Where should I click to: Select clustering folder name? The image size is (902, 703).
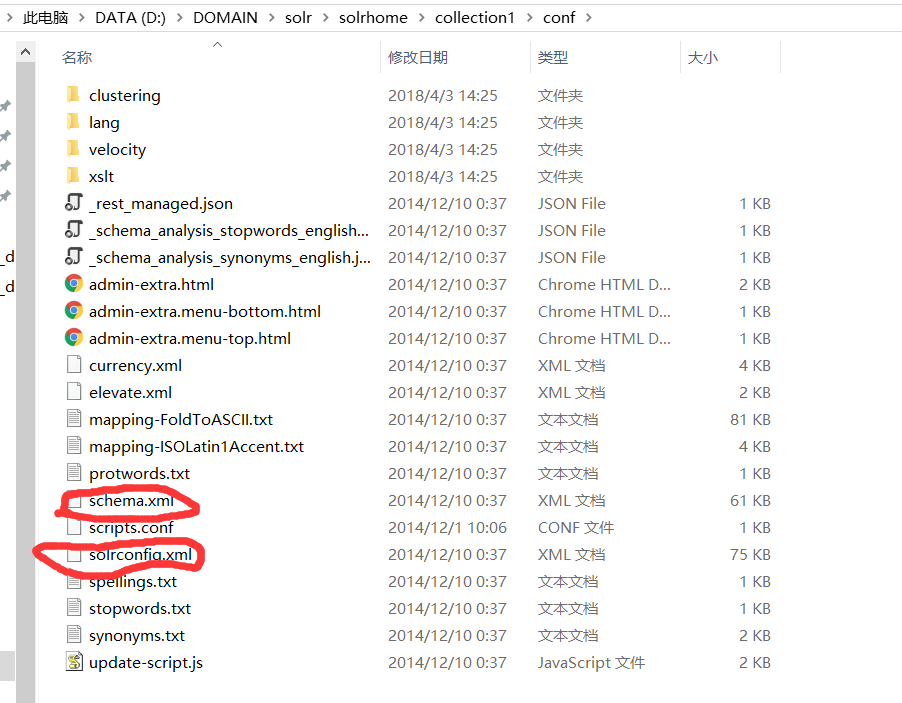[x=125, y=95]
